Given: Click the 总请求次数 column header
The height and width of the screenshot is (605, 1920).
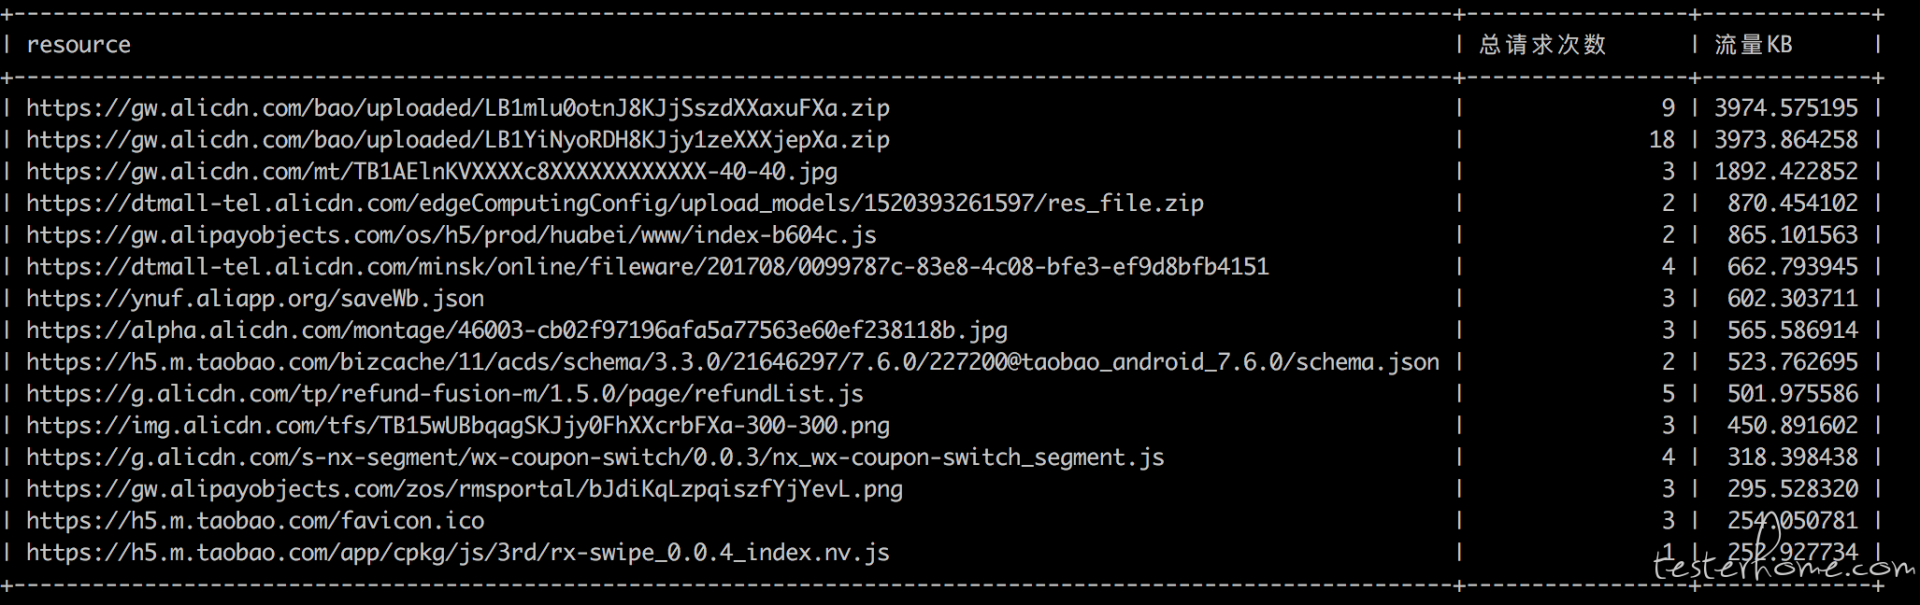Looking at the screenshot, I should click(x=1542, y=45).
